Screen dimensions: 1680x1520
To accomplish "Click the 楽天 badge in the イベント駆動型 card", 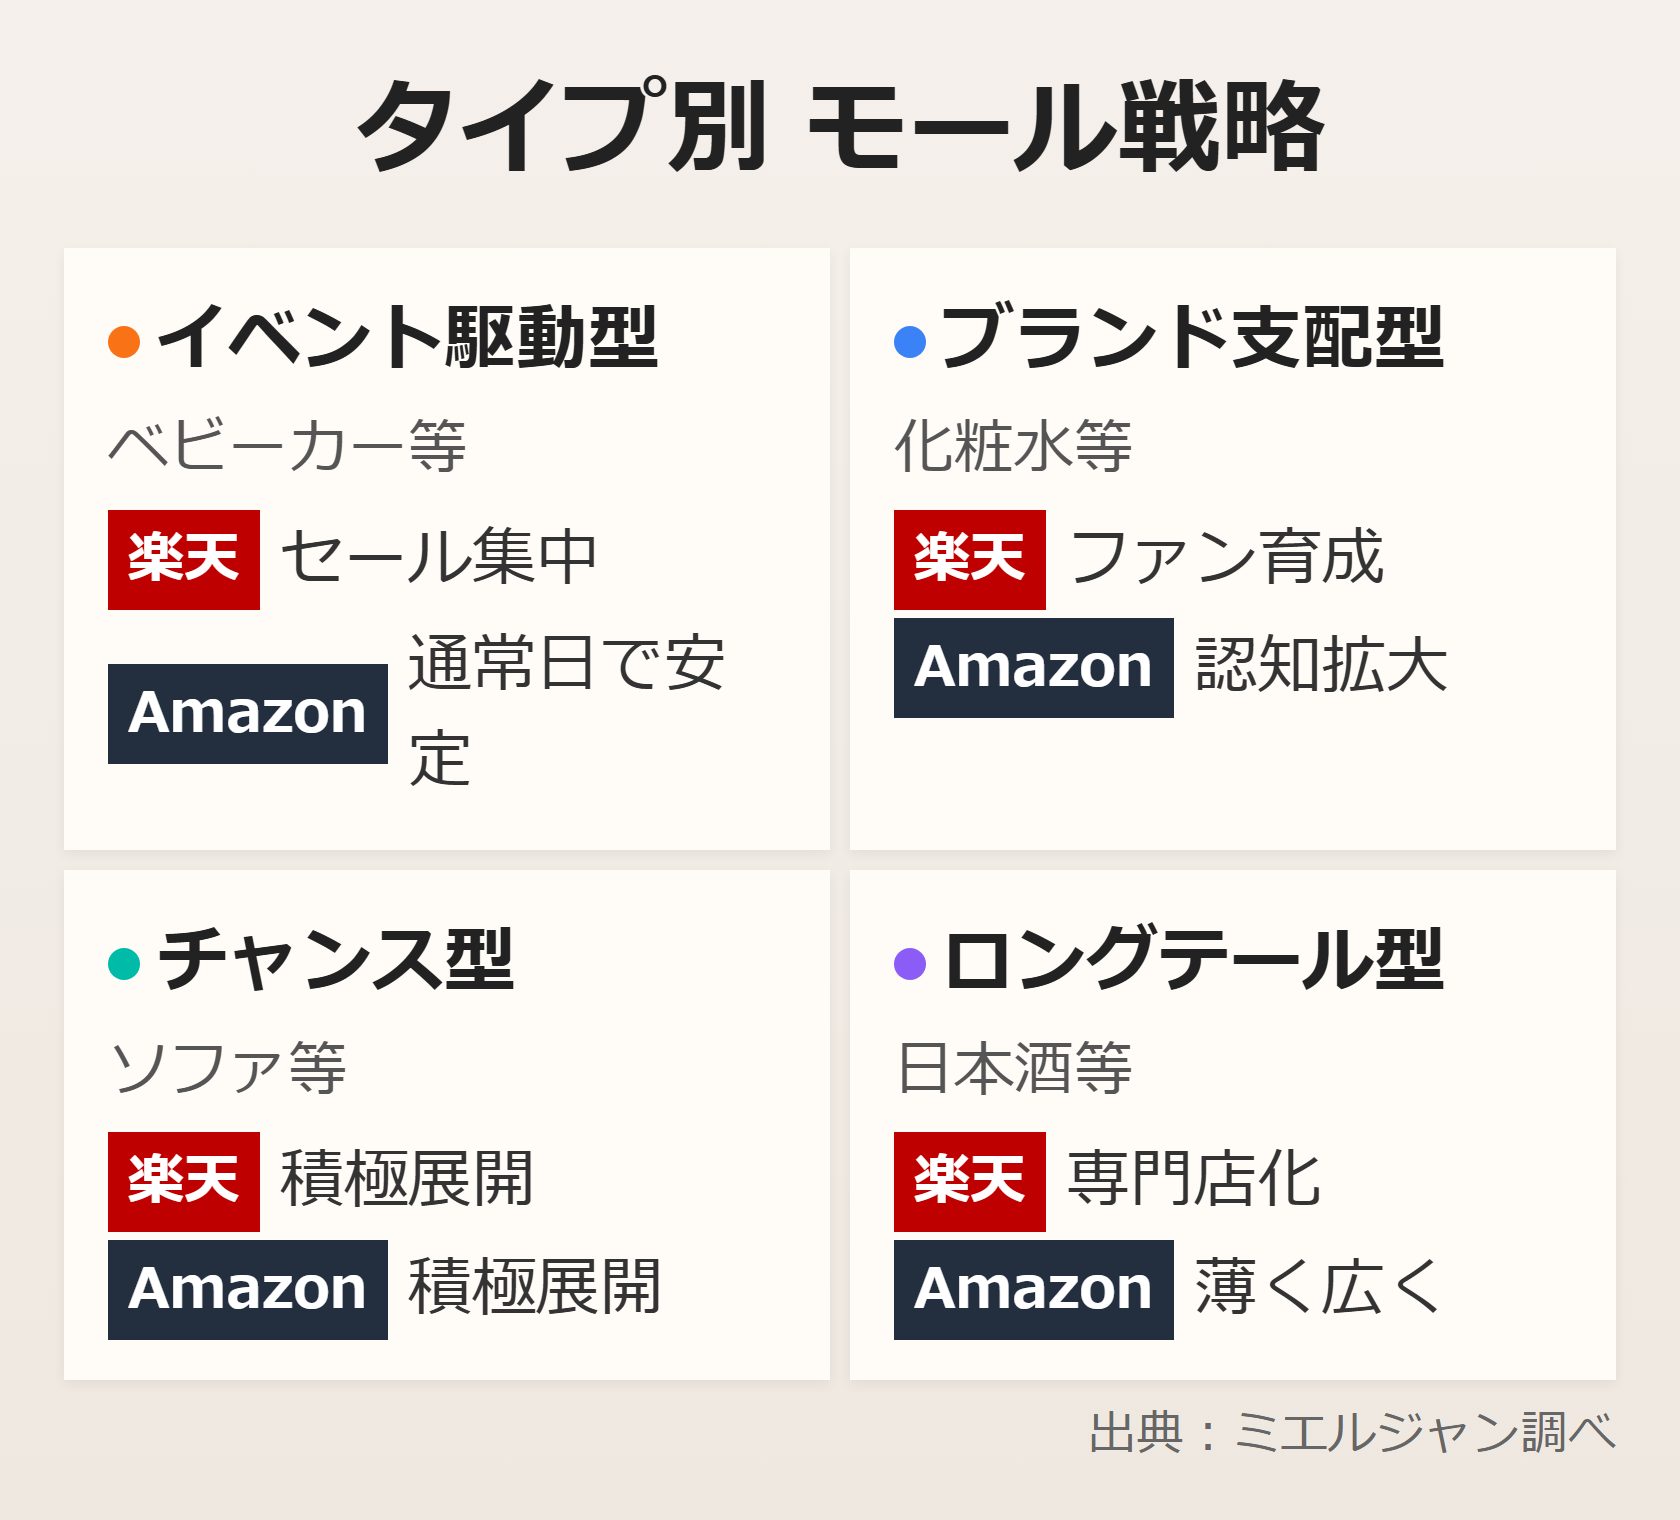I will (x=184, y=560).
